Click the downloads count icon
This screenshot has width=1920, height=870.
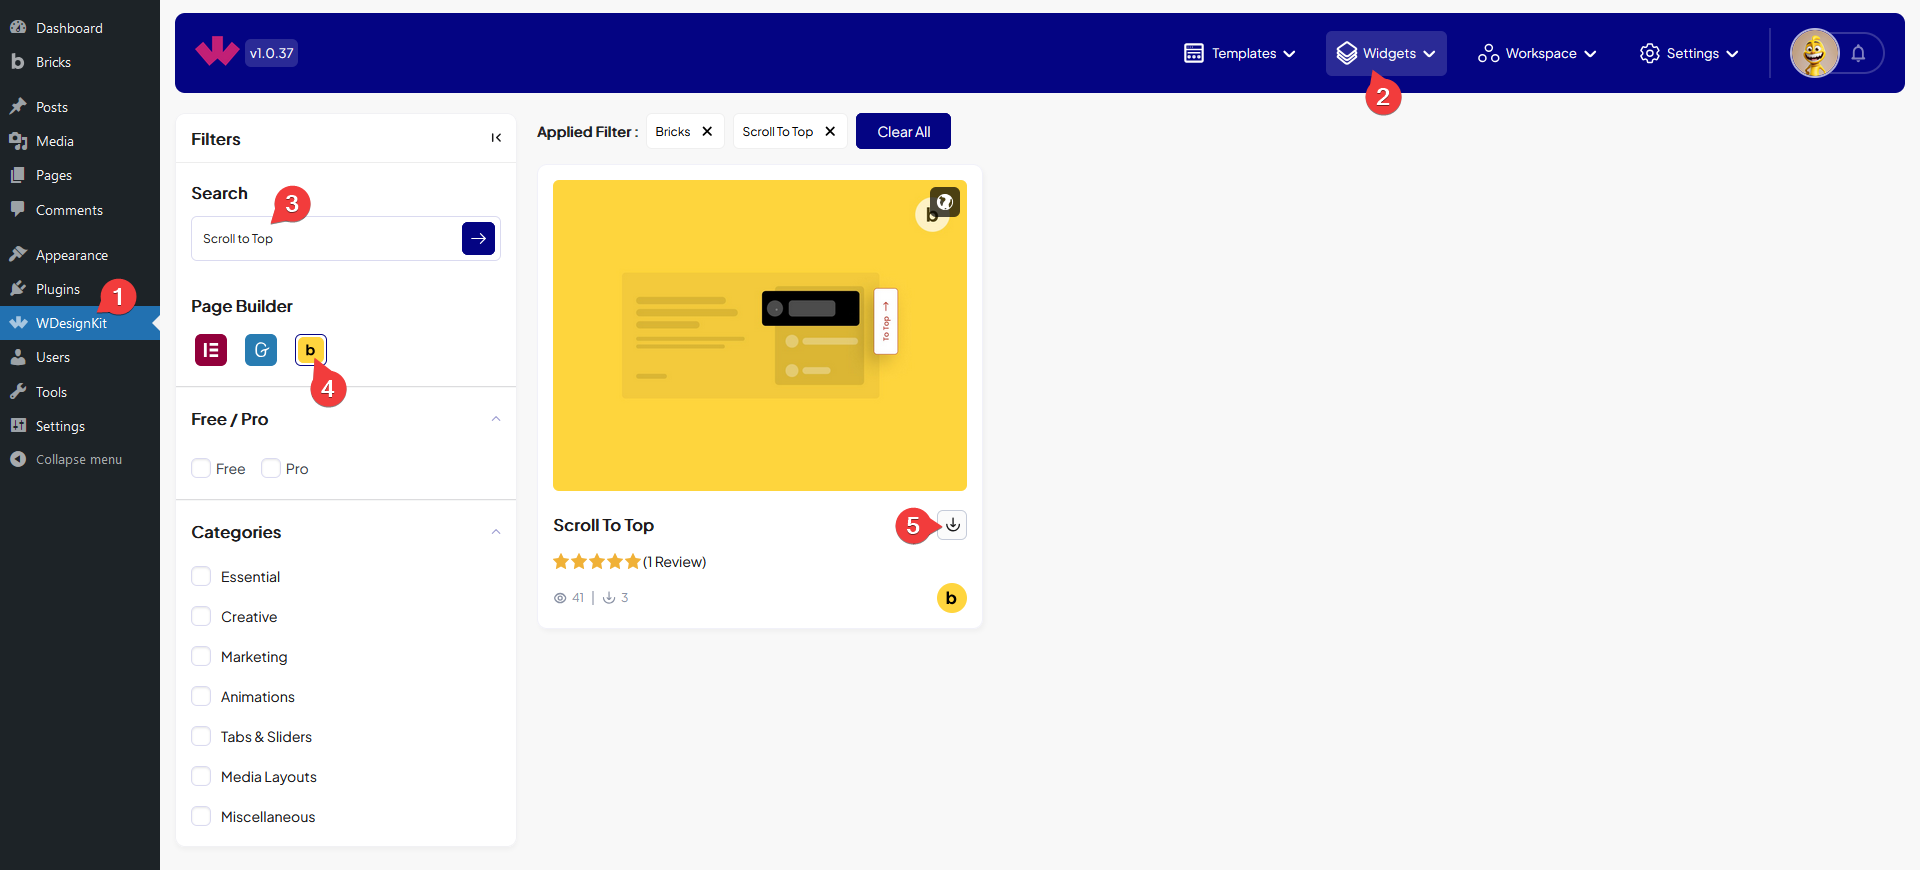click(x=609, y=598)
